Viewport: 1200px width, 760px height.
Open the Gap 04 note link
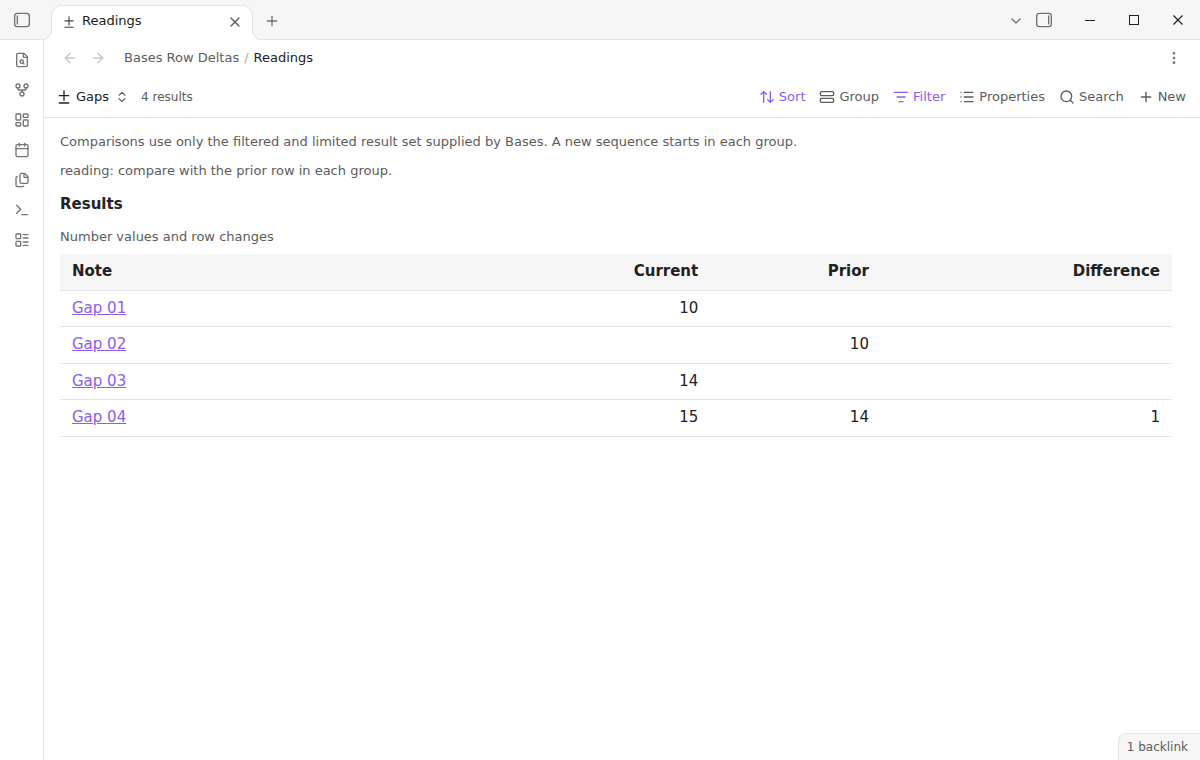tap(99, 417)
